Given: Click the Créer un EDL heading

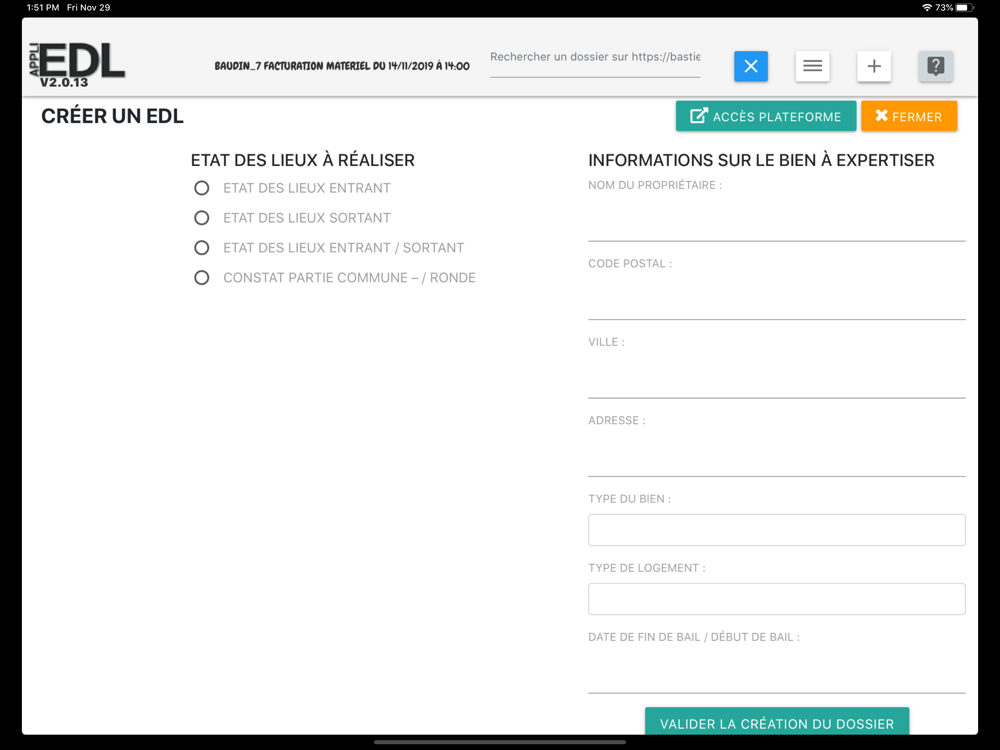Looking at the screenshot, I should tap(112, 116).
